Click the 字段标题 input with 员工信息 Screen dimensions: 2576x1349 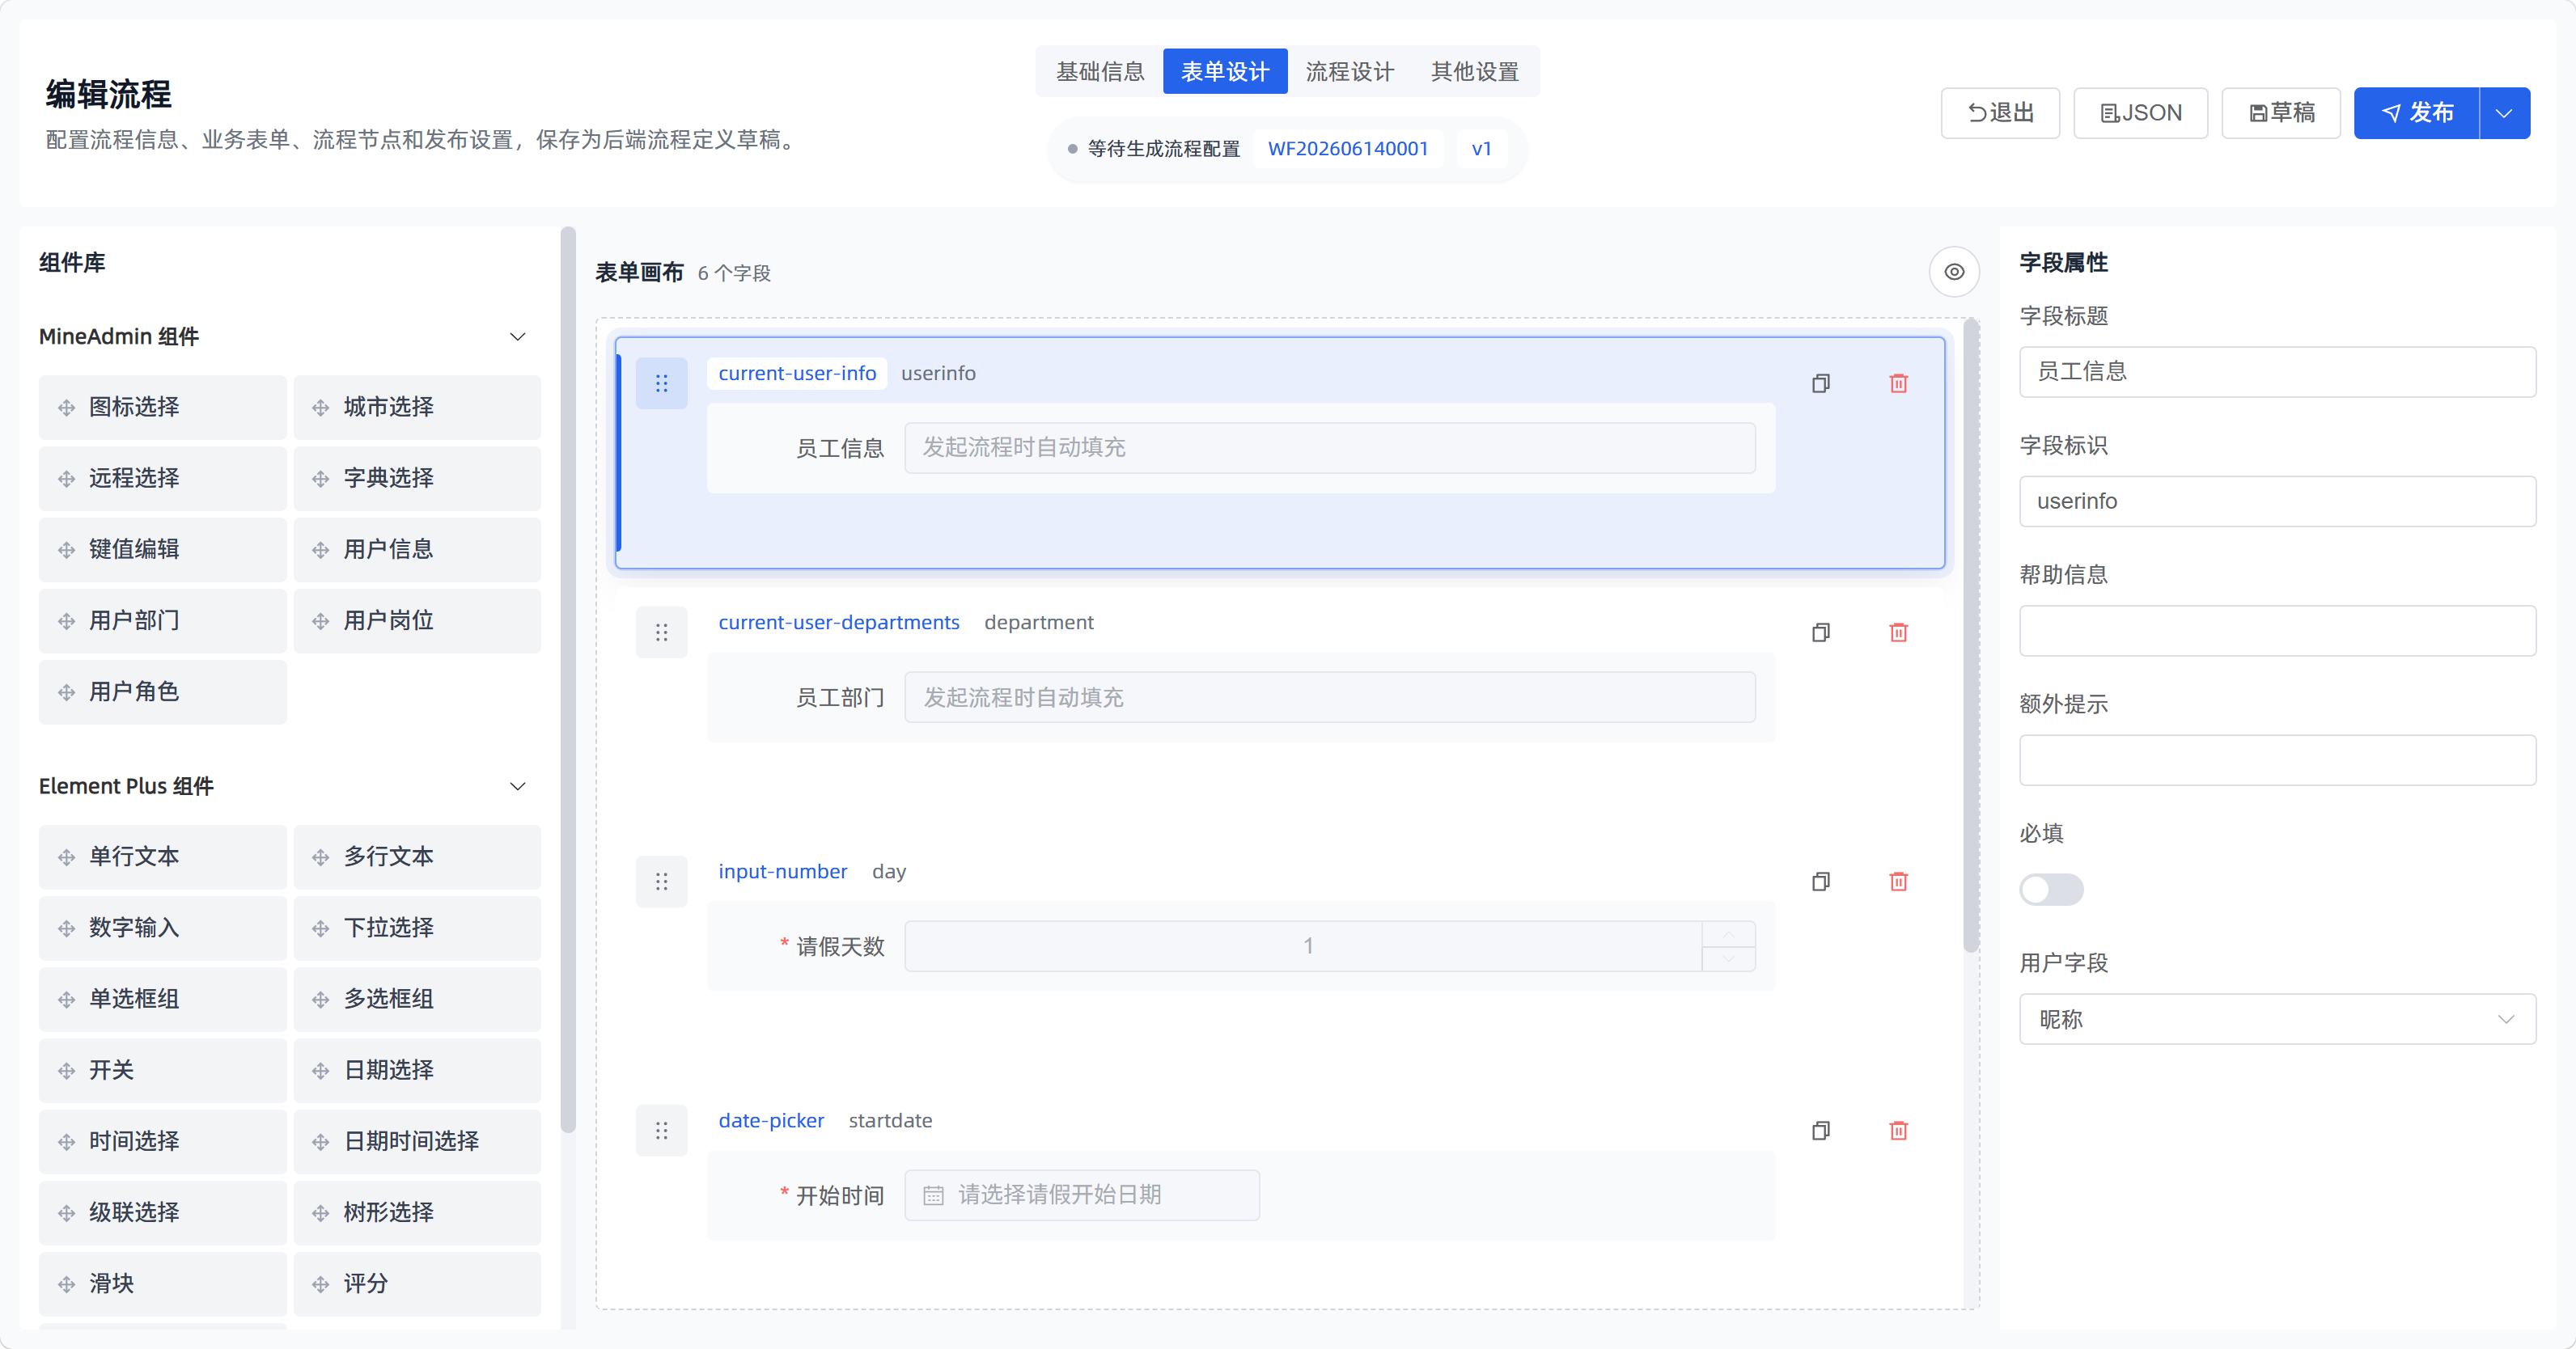[x=2277, y=372]
